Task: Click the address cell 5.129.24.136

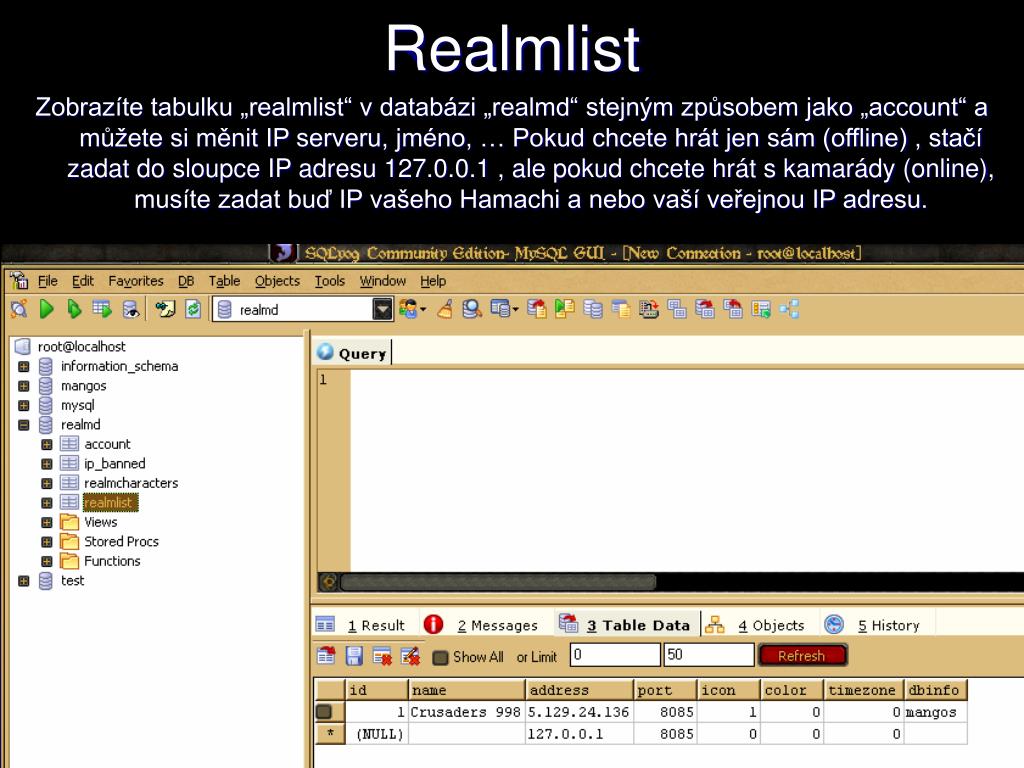Action: pyautogui.click(x=579, y=712)
